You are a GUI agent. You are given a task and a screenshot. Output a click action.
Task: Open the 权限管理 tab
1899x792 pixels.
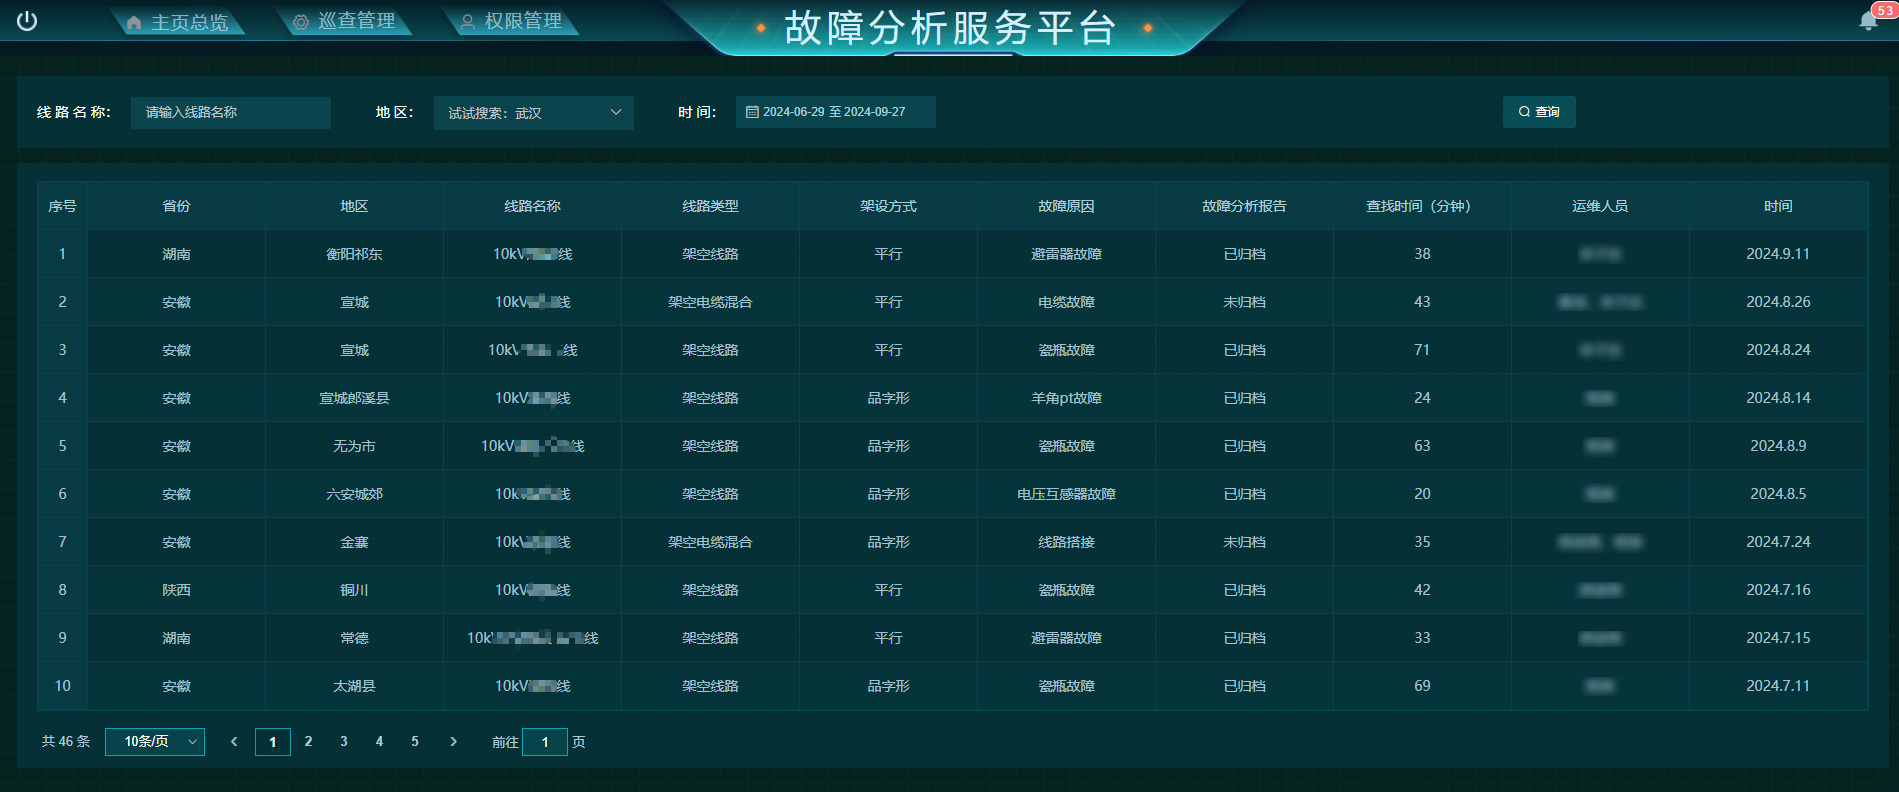pyautogui.click(x=511, y=22)
